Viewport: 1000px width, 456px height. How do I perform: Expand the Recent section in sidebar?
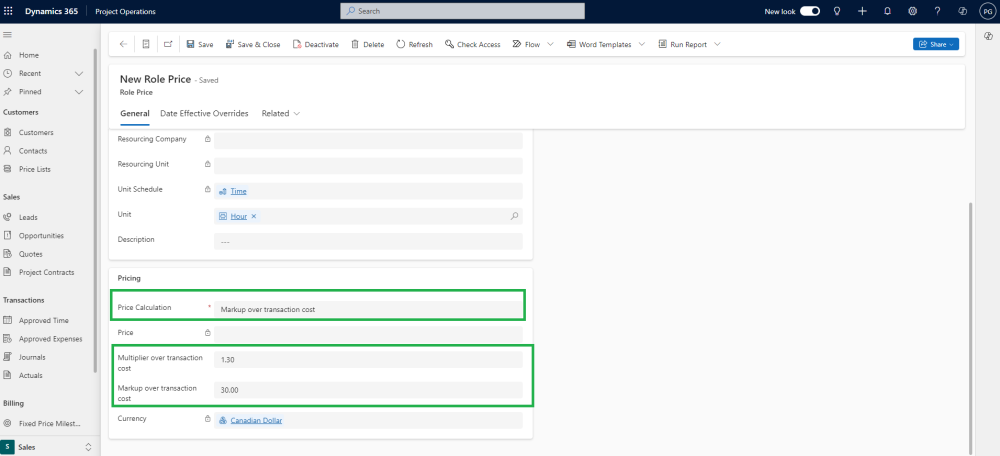coord(79,73)
